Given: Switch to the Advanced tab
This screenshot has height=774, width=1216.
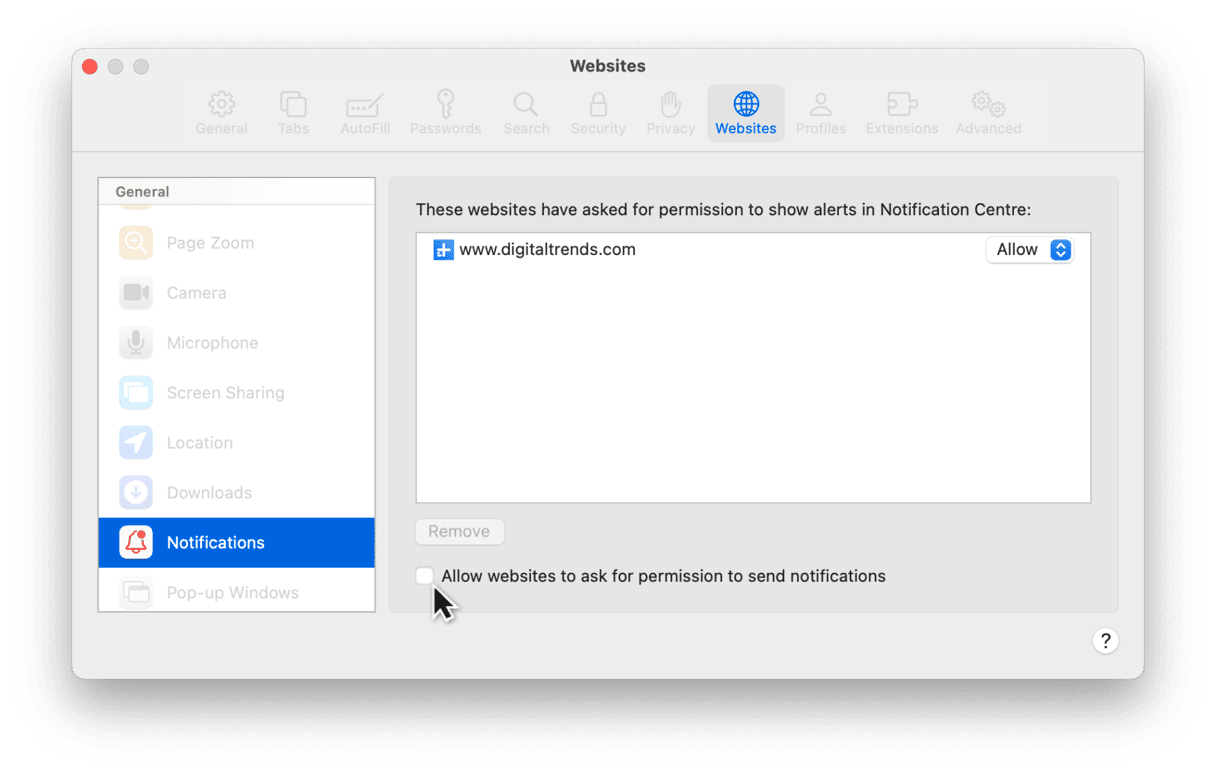Looking at the screenshot, I should click(x=988, y=112).
